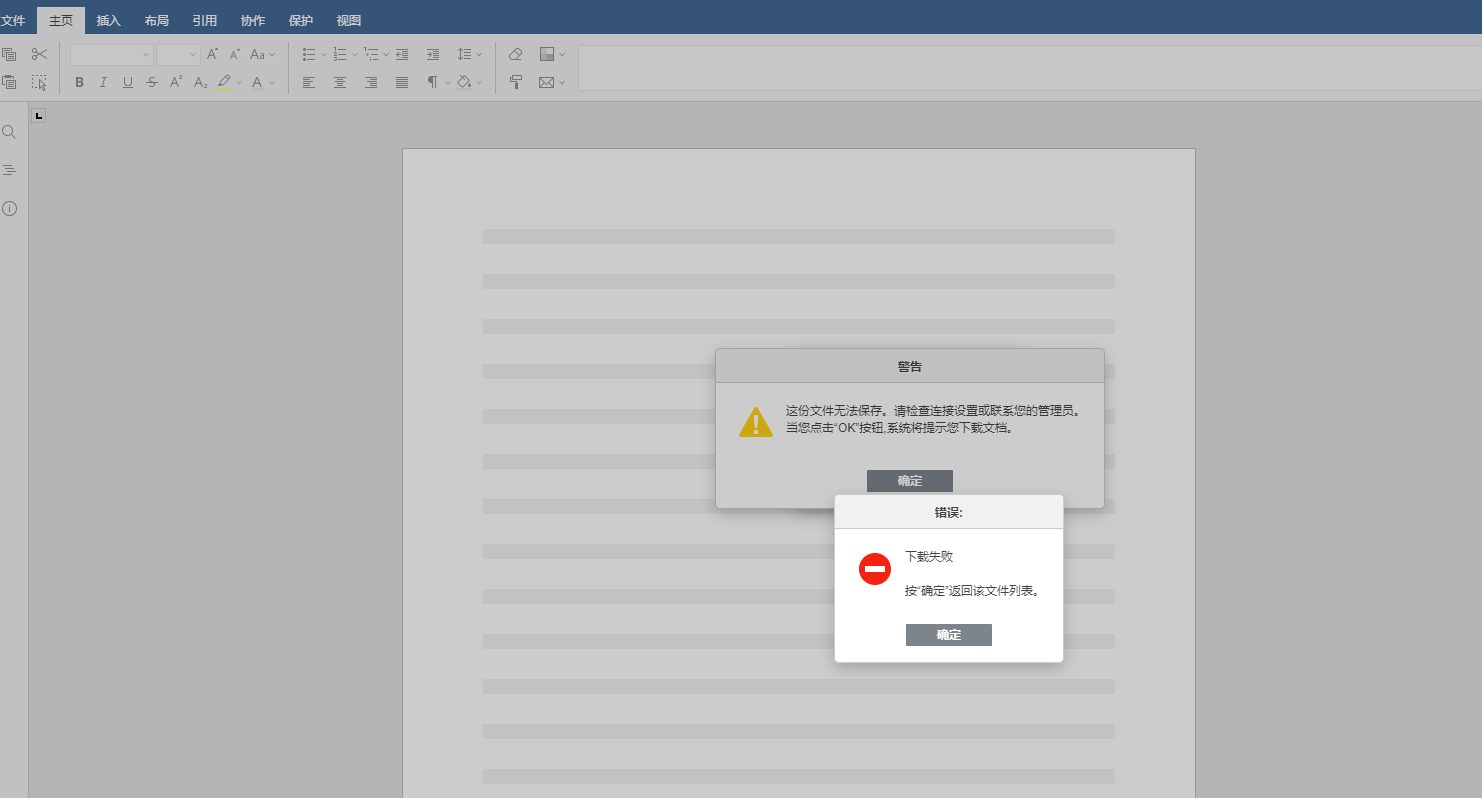Click the multilevel list icon
1482x798 pixels.
pos(371,54)
